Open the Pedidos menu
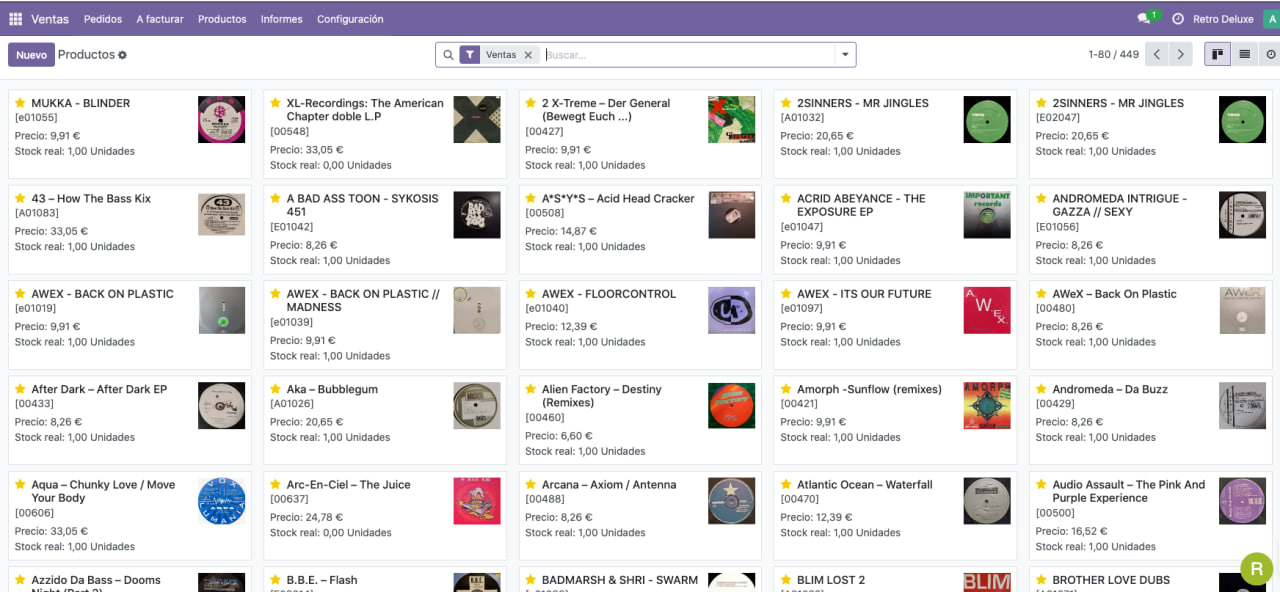Image resolution: width=1280 pixels, height=592 pixels. click(103, 19)
